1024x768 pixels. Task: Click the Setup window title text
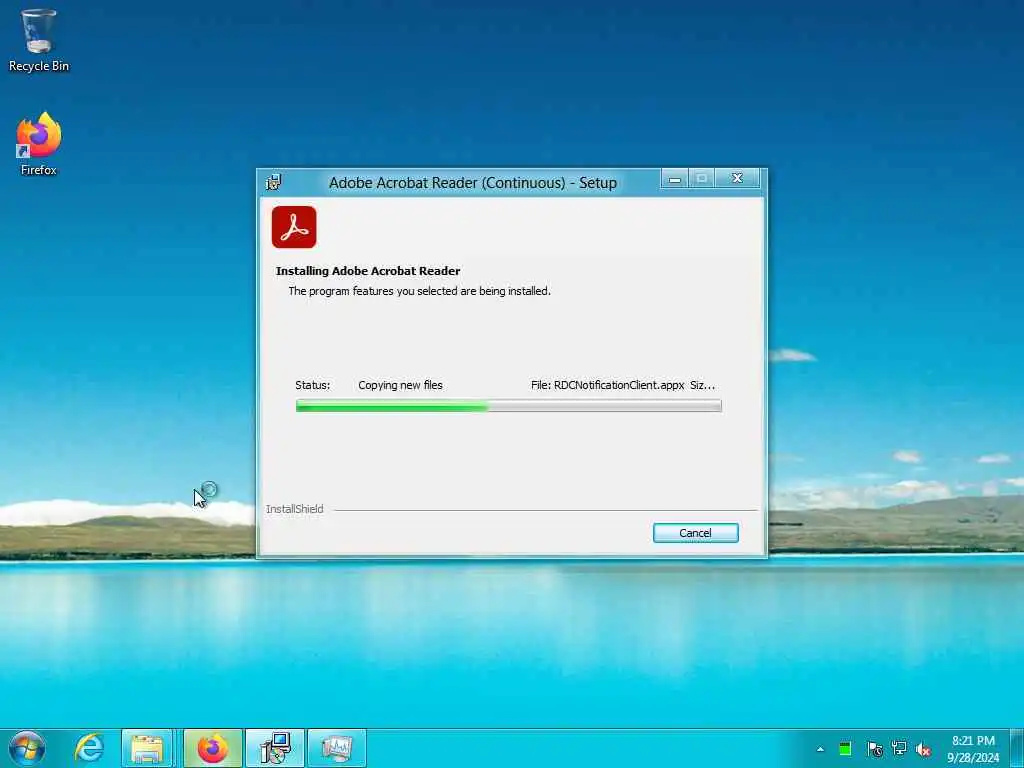click(x=473, y=183)
